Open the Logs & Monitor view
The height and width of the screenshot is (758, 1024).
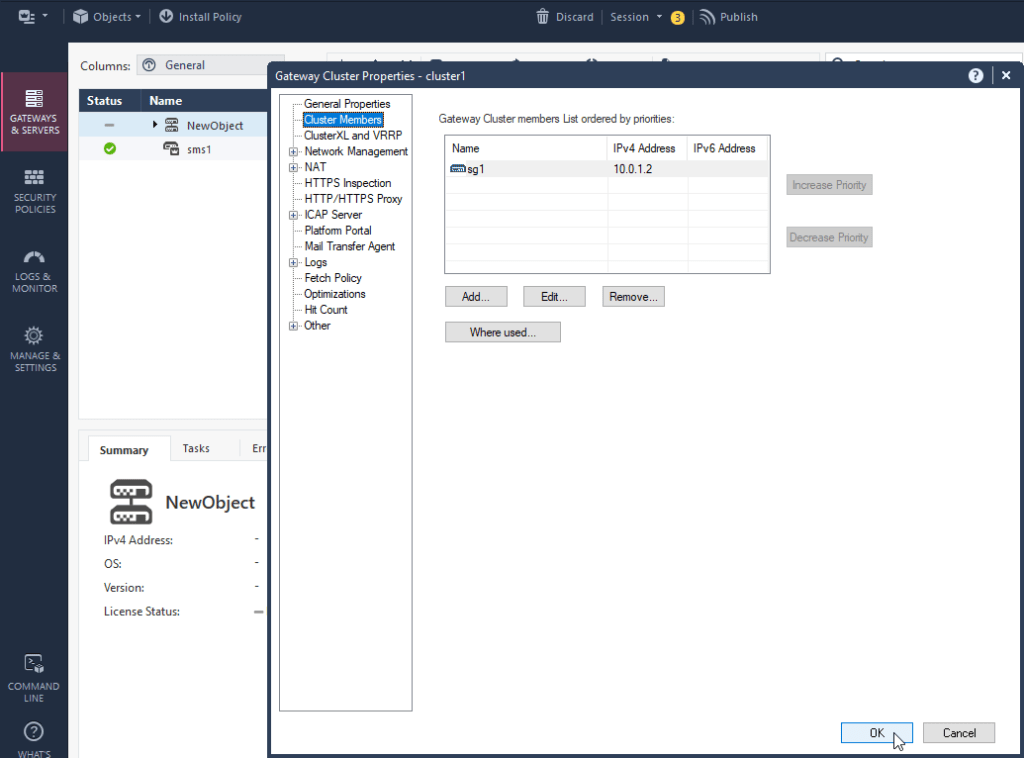[x=34, y=270]
